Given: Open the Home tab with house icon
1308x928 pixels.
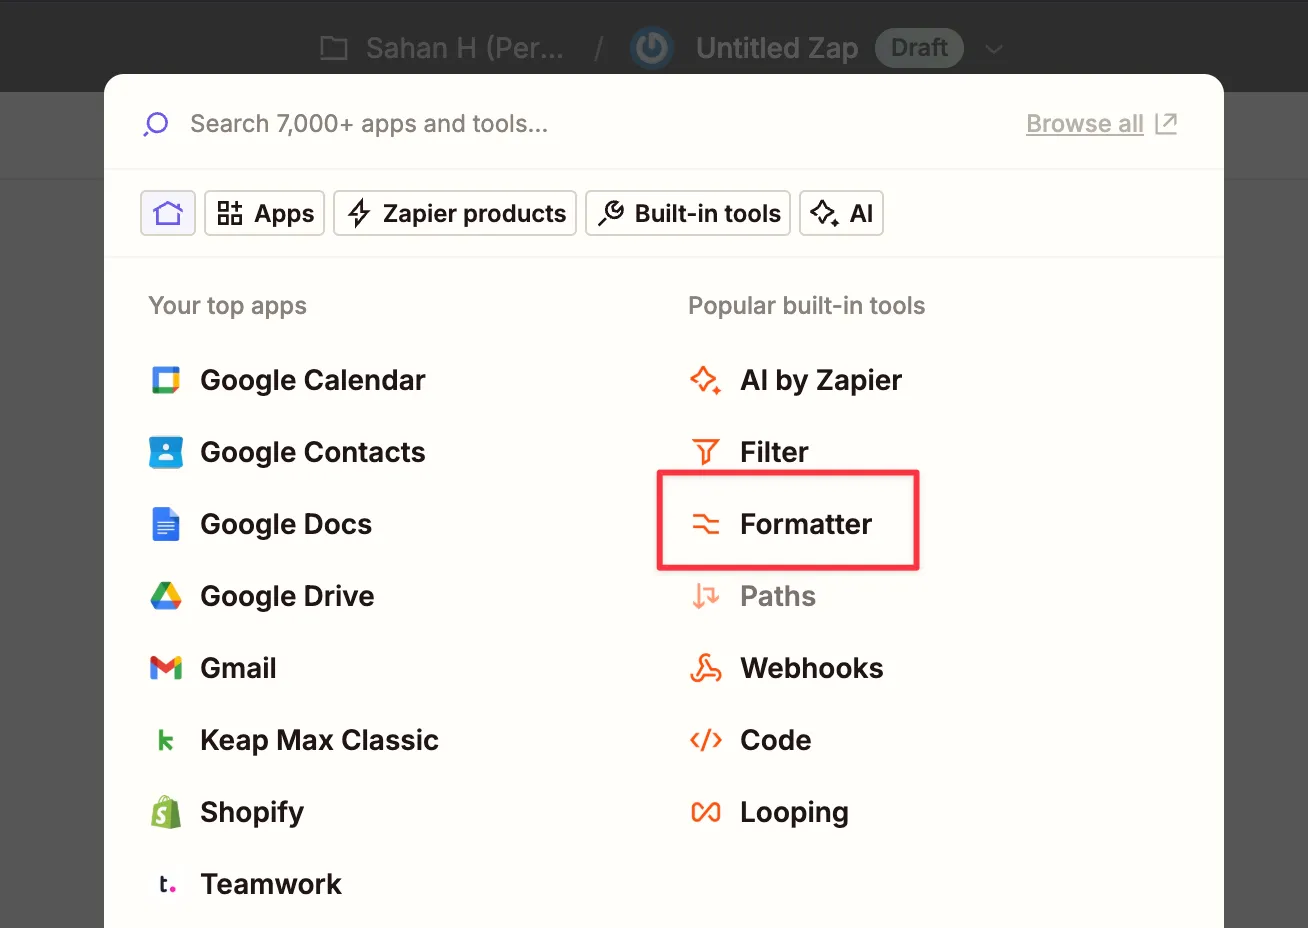Looking at the screenshot, I should pyautogui.click(x=168, y=213).
